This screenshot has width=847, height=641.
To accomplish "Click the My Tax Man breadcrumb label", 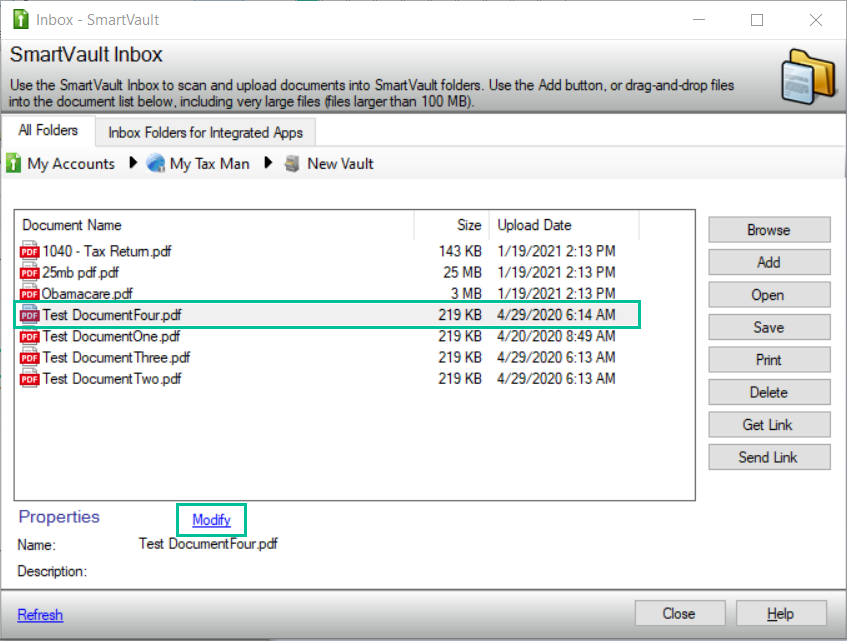I will (x=210, y=164).
